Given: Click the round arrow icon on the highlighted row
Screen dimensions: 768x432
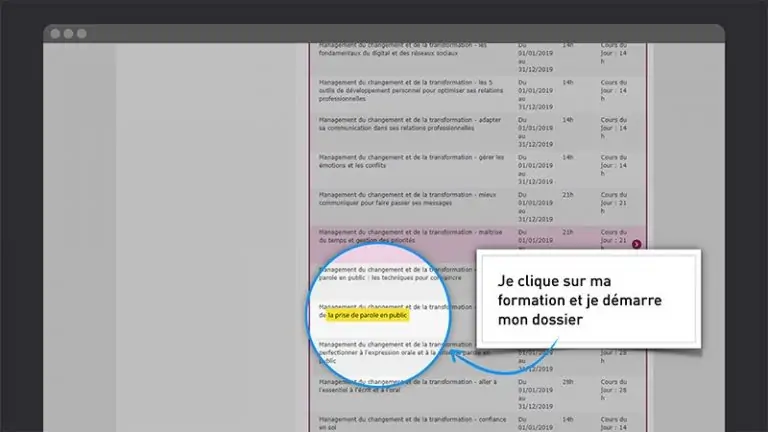Looking at the screenshot, I should (636, 244).
